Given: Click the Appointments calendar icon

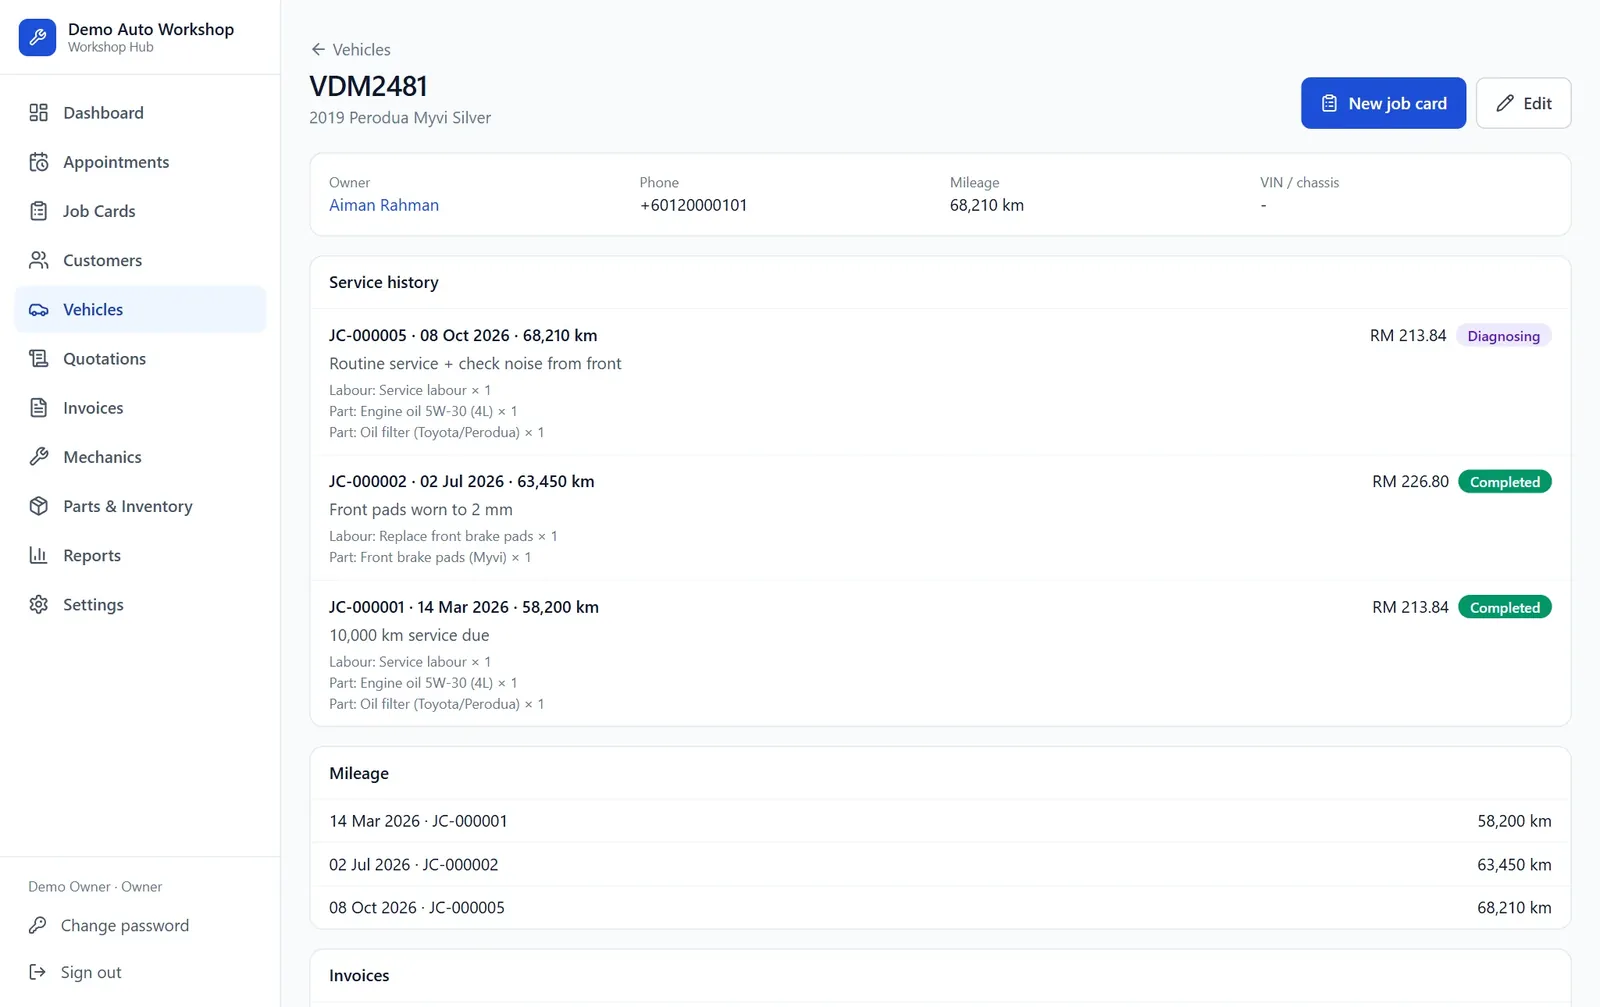Looking at the screenshot, I should point(38,162).
